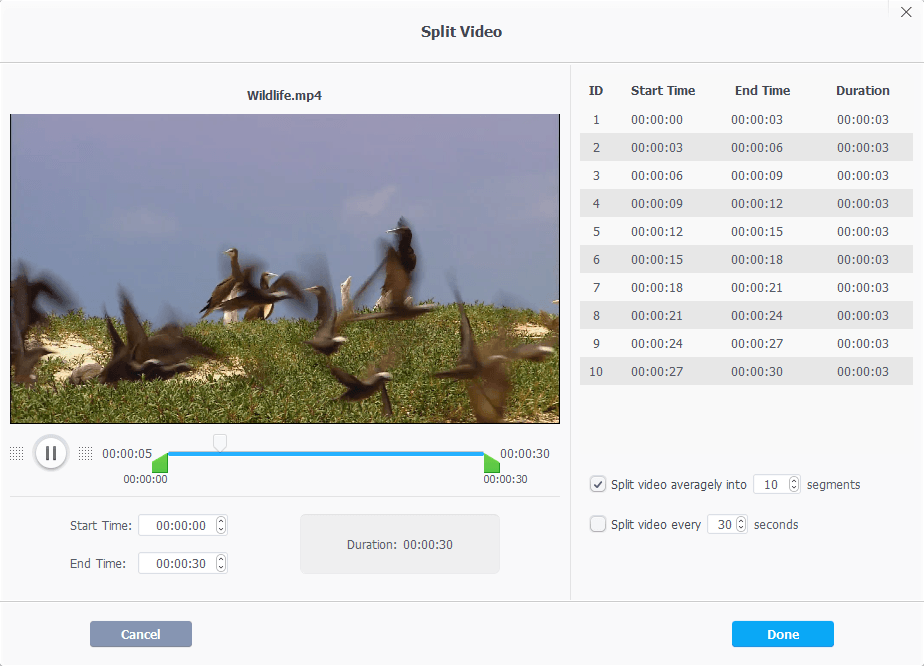The height and width of the screenshot is (666, 924).
Task: Click the green start trim marker
Action: point(160,464)
